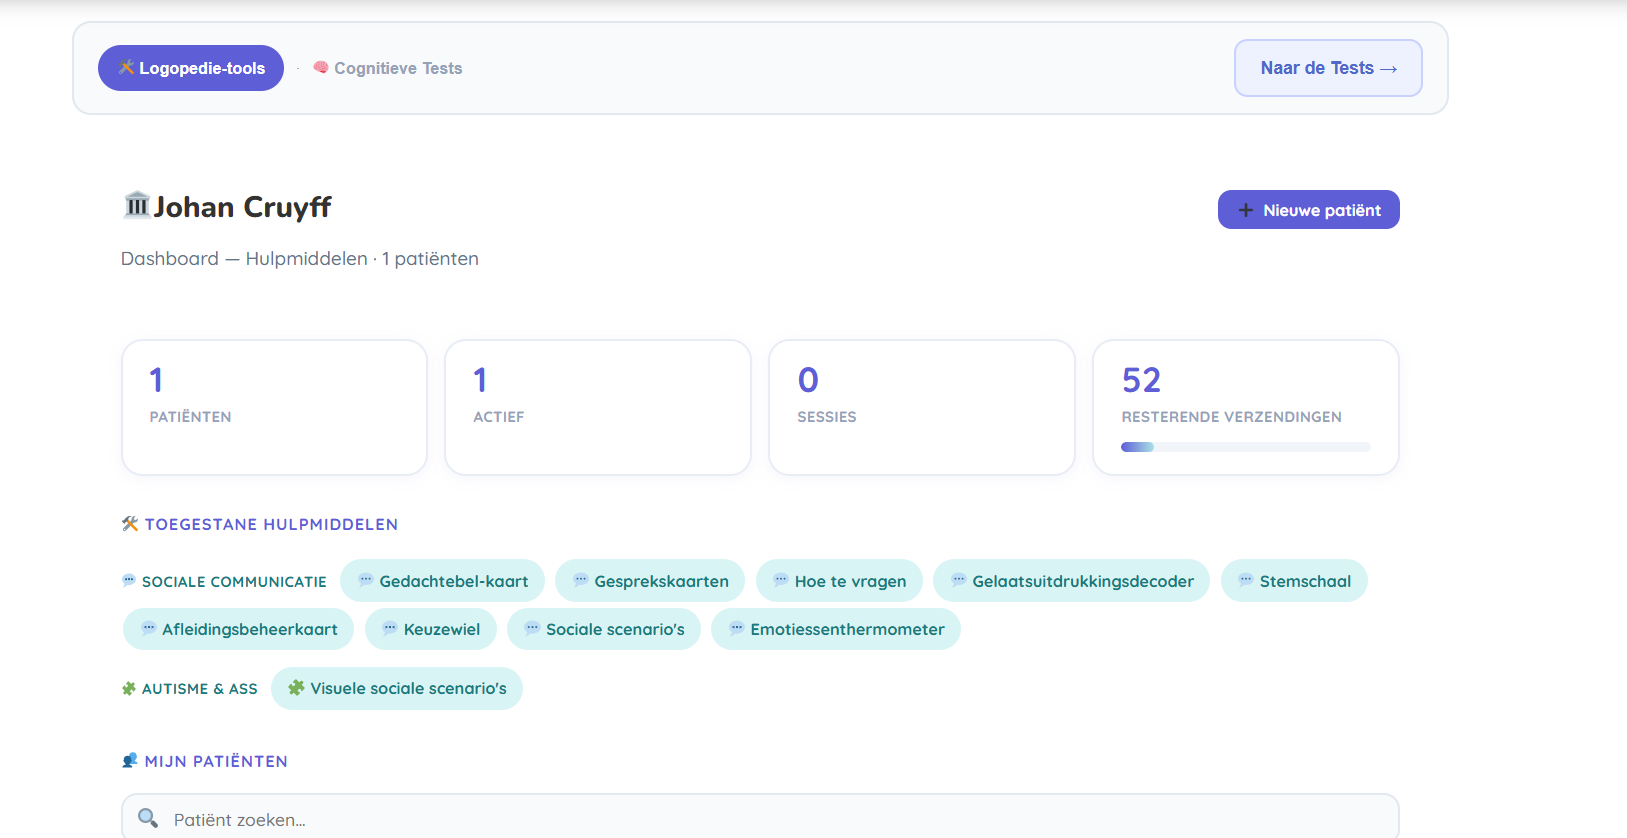
Task: Click the Naar de Tests button
Action: coord(1328,68)
